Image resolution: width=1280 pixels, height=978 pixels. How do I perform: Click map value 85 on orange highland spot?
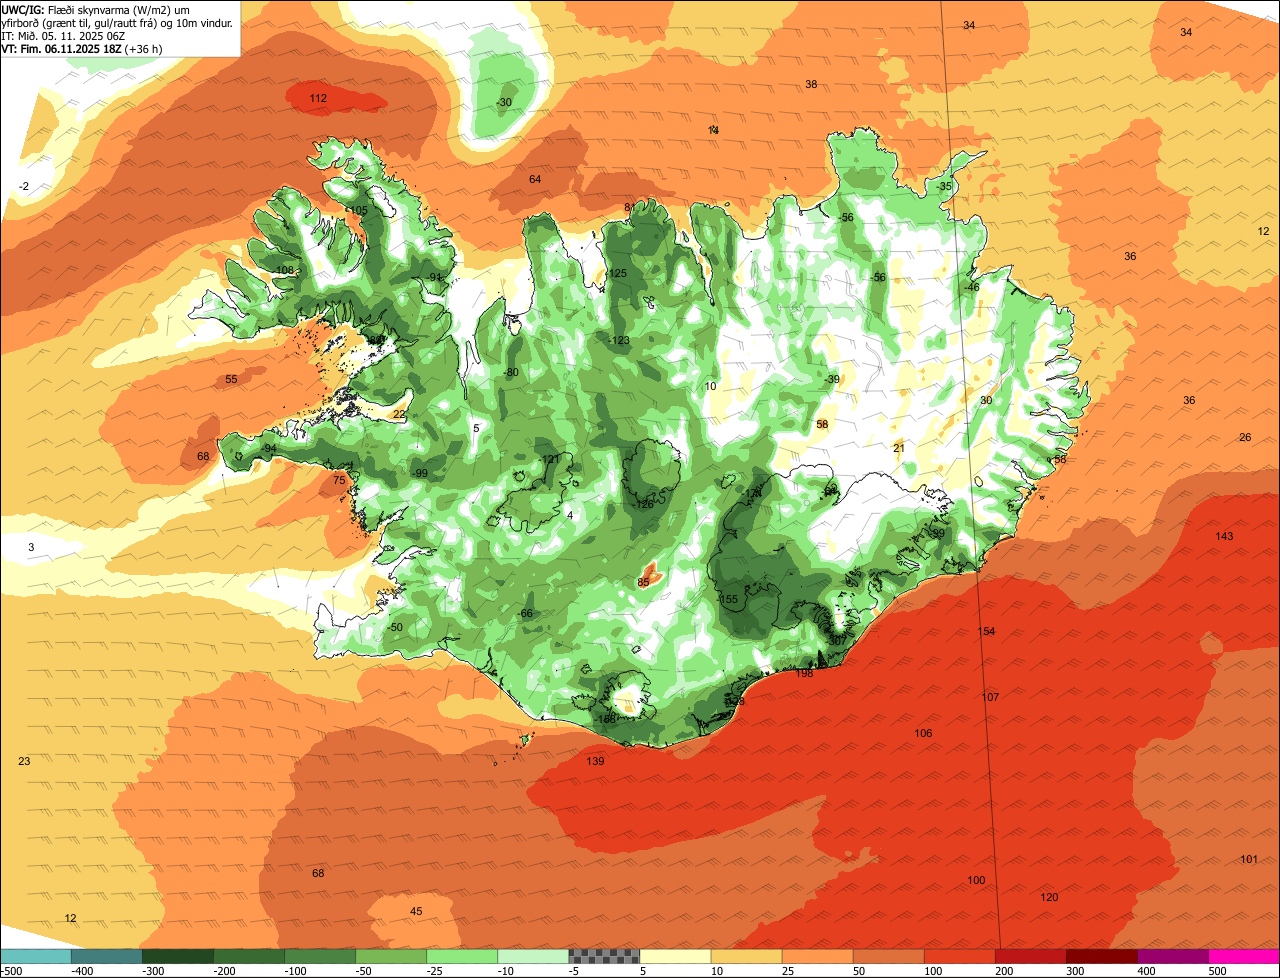[x=644, y=582]
